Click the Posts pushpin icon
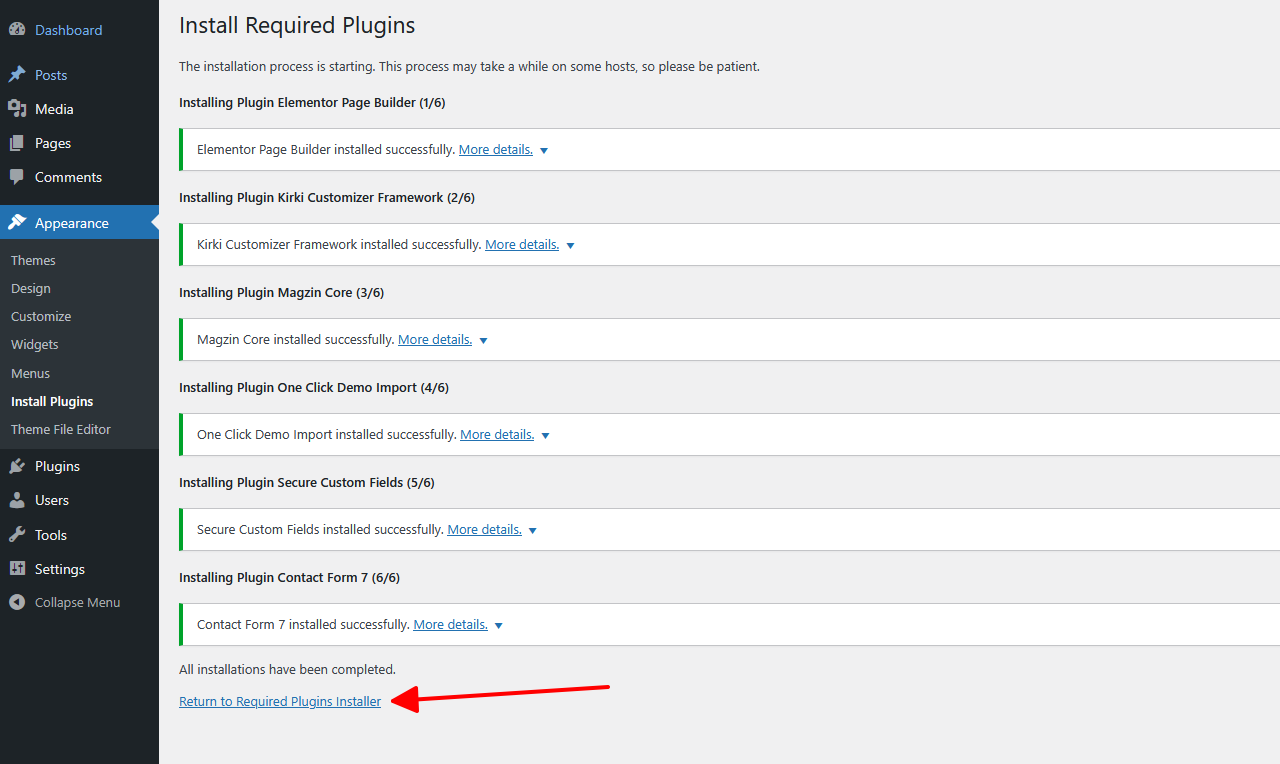 click(17, 75)
